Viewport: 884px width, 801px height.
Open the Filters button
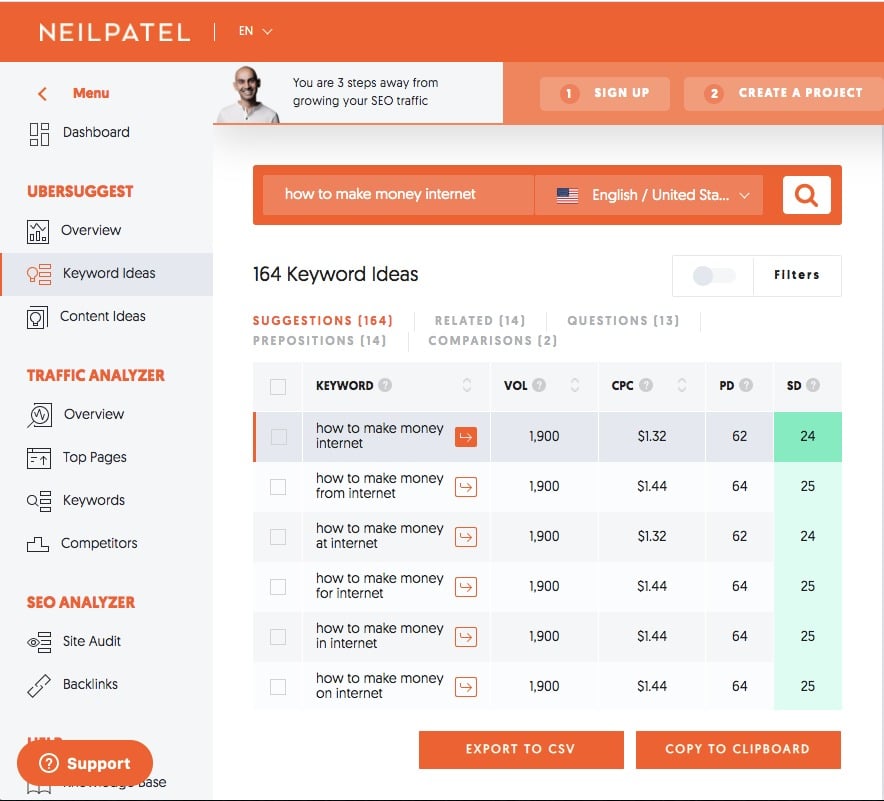[797, 276]
